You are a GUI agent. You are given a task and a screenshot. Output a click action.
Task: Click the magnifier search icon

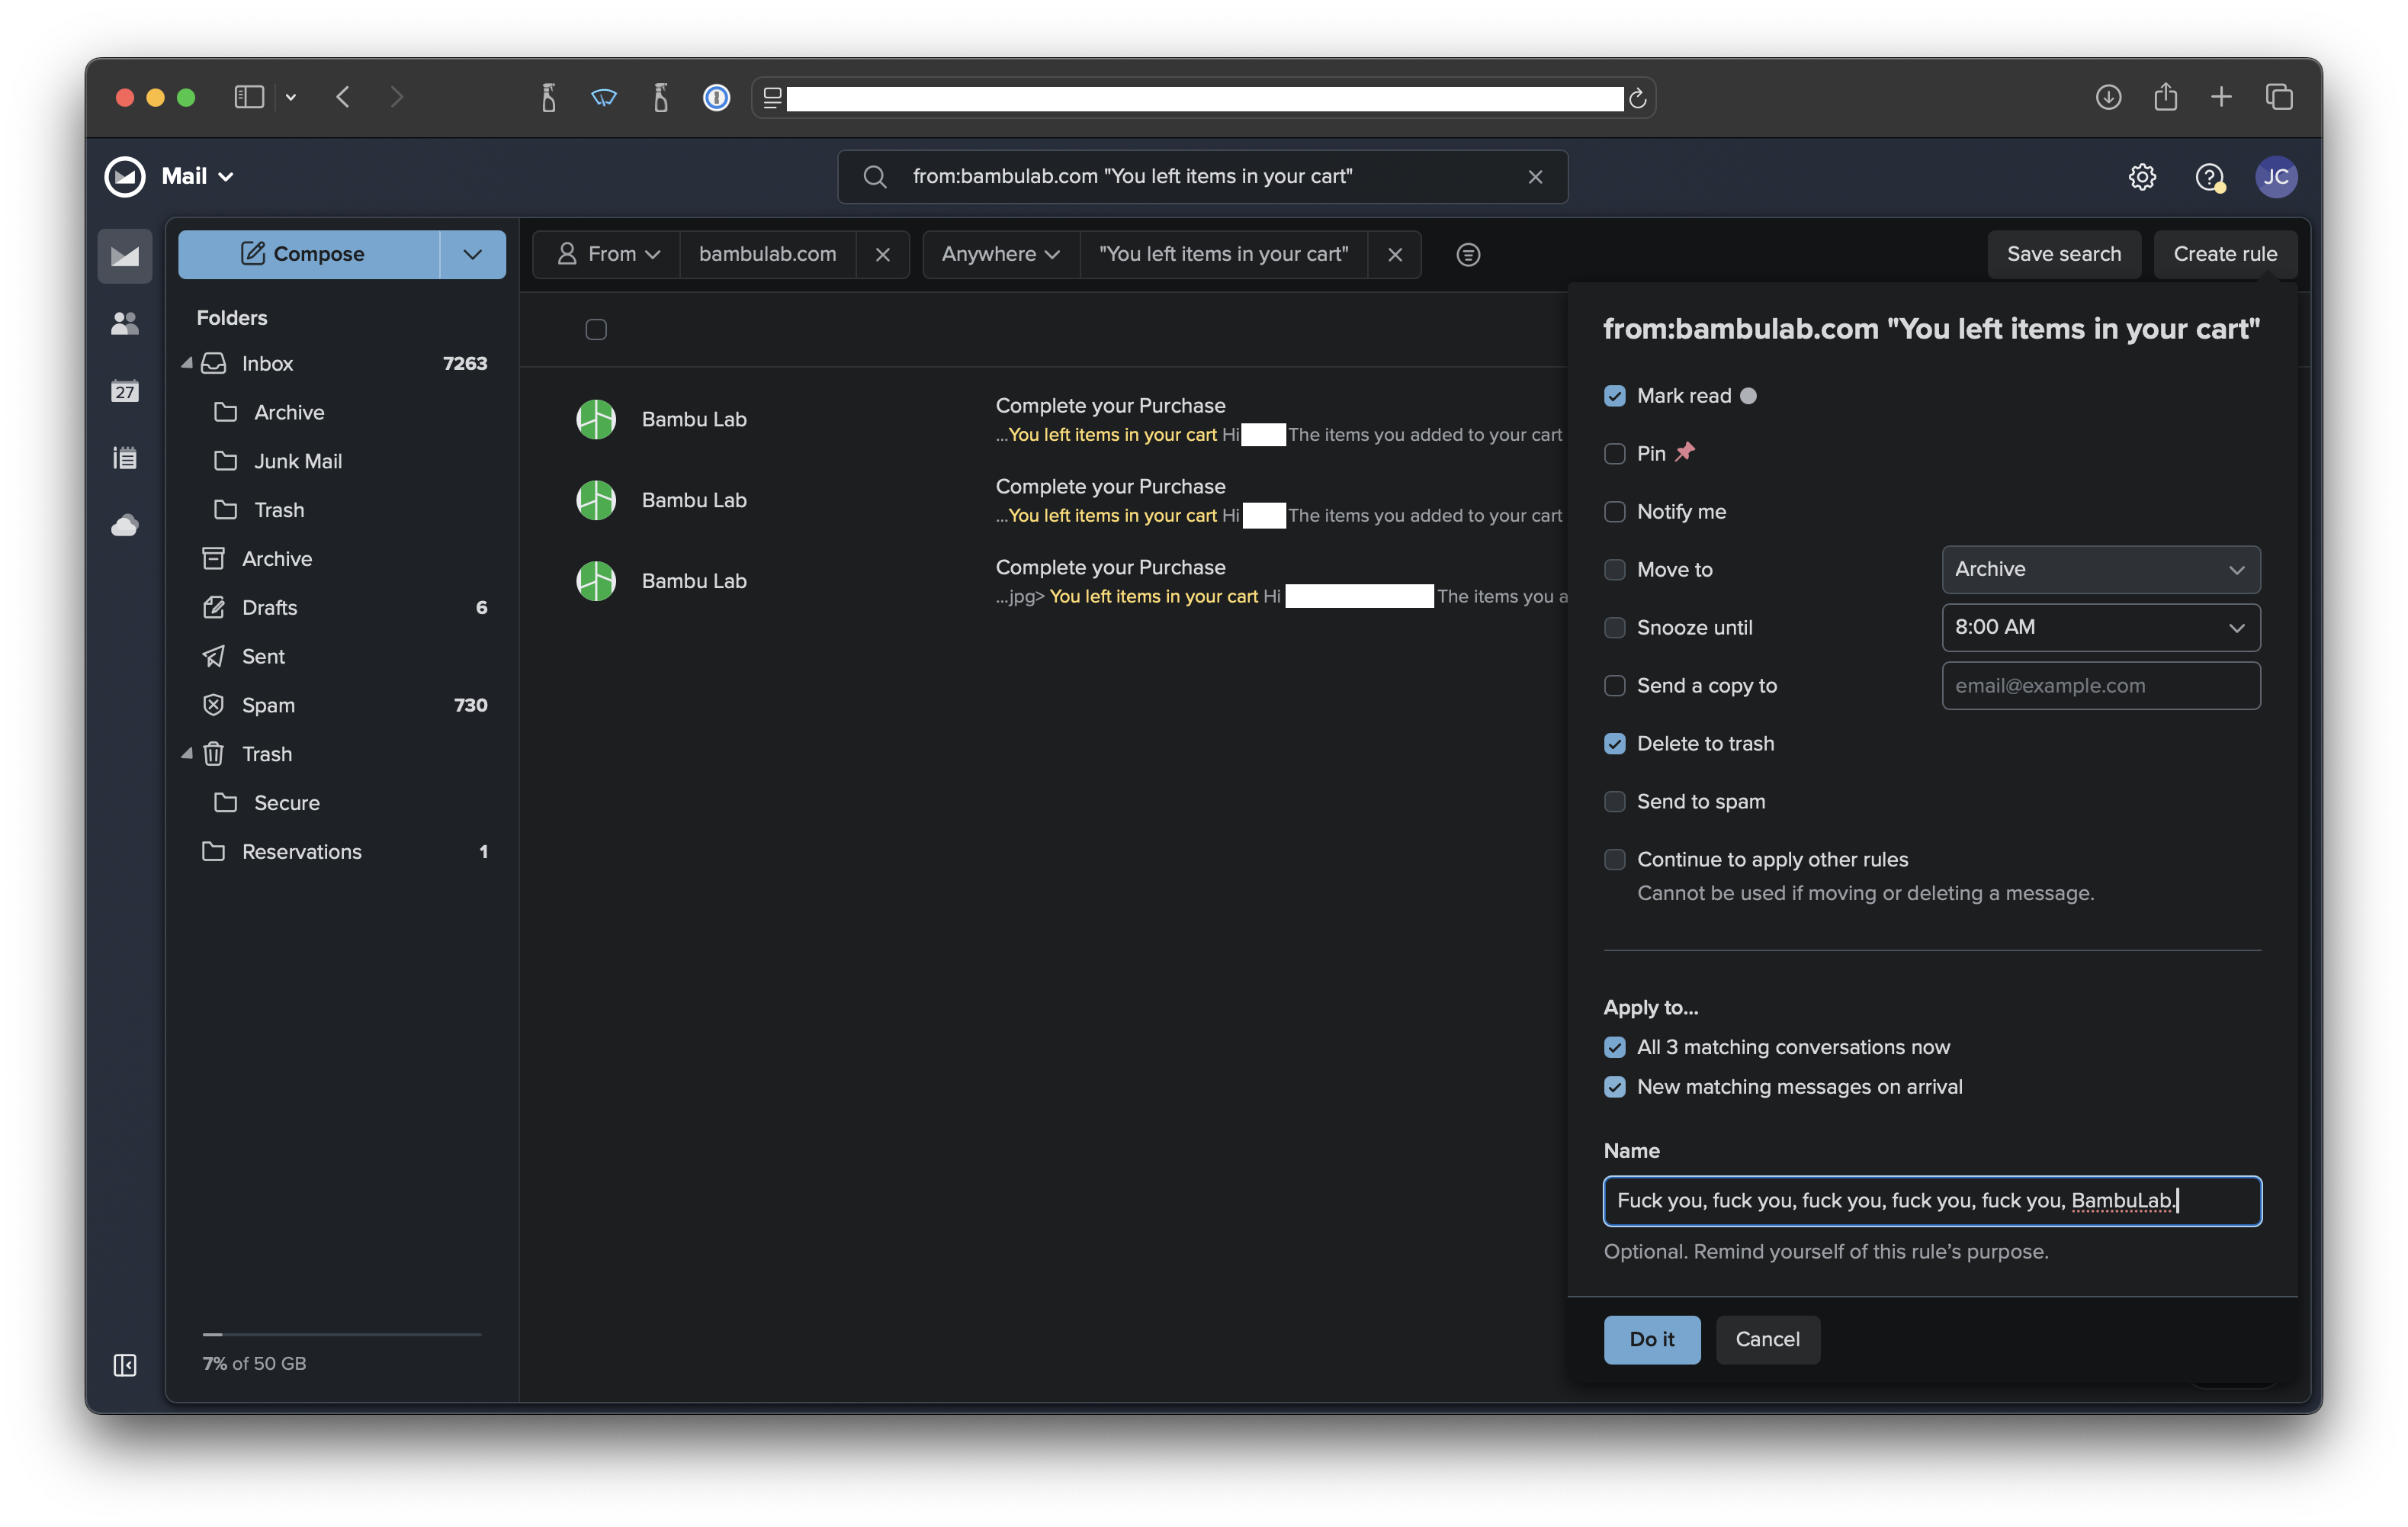coord(875,177)
